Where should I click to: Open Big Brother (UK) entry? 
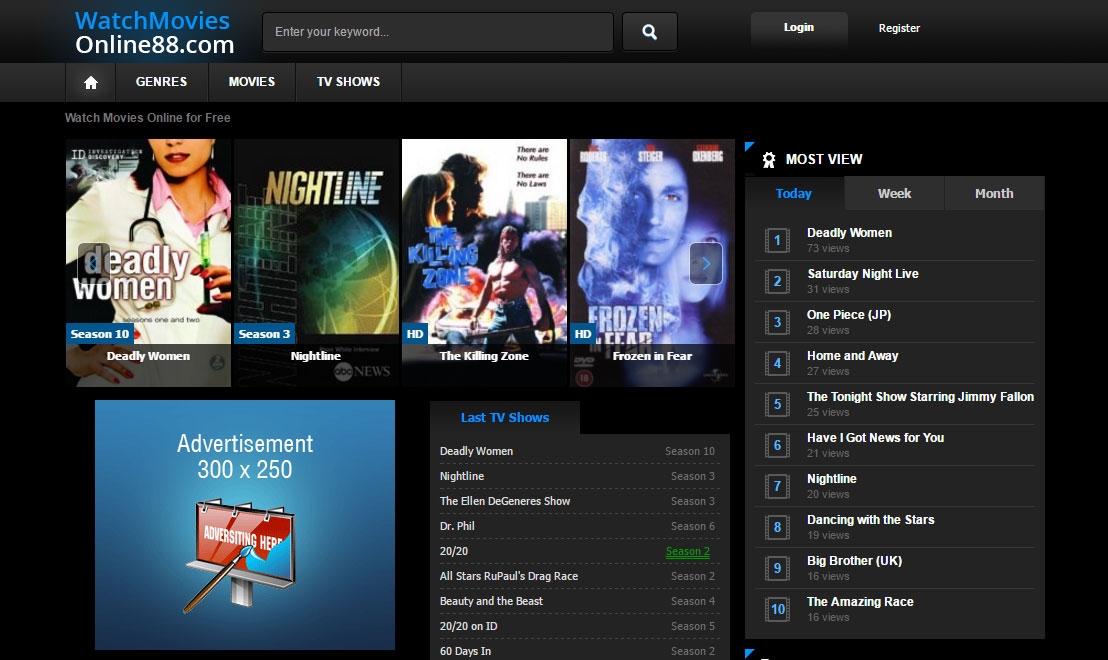pyautogui.click(x=854, y=560)
